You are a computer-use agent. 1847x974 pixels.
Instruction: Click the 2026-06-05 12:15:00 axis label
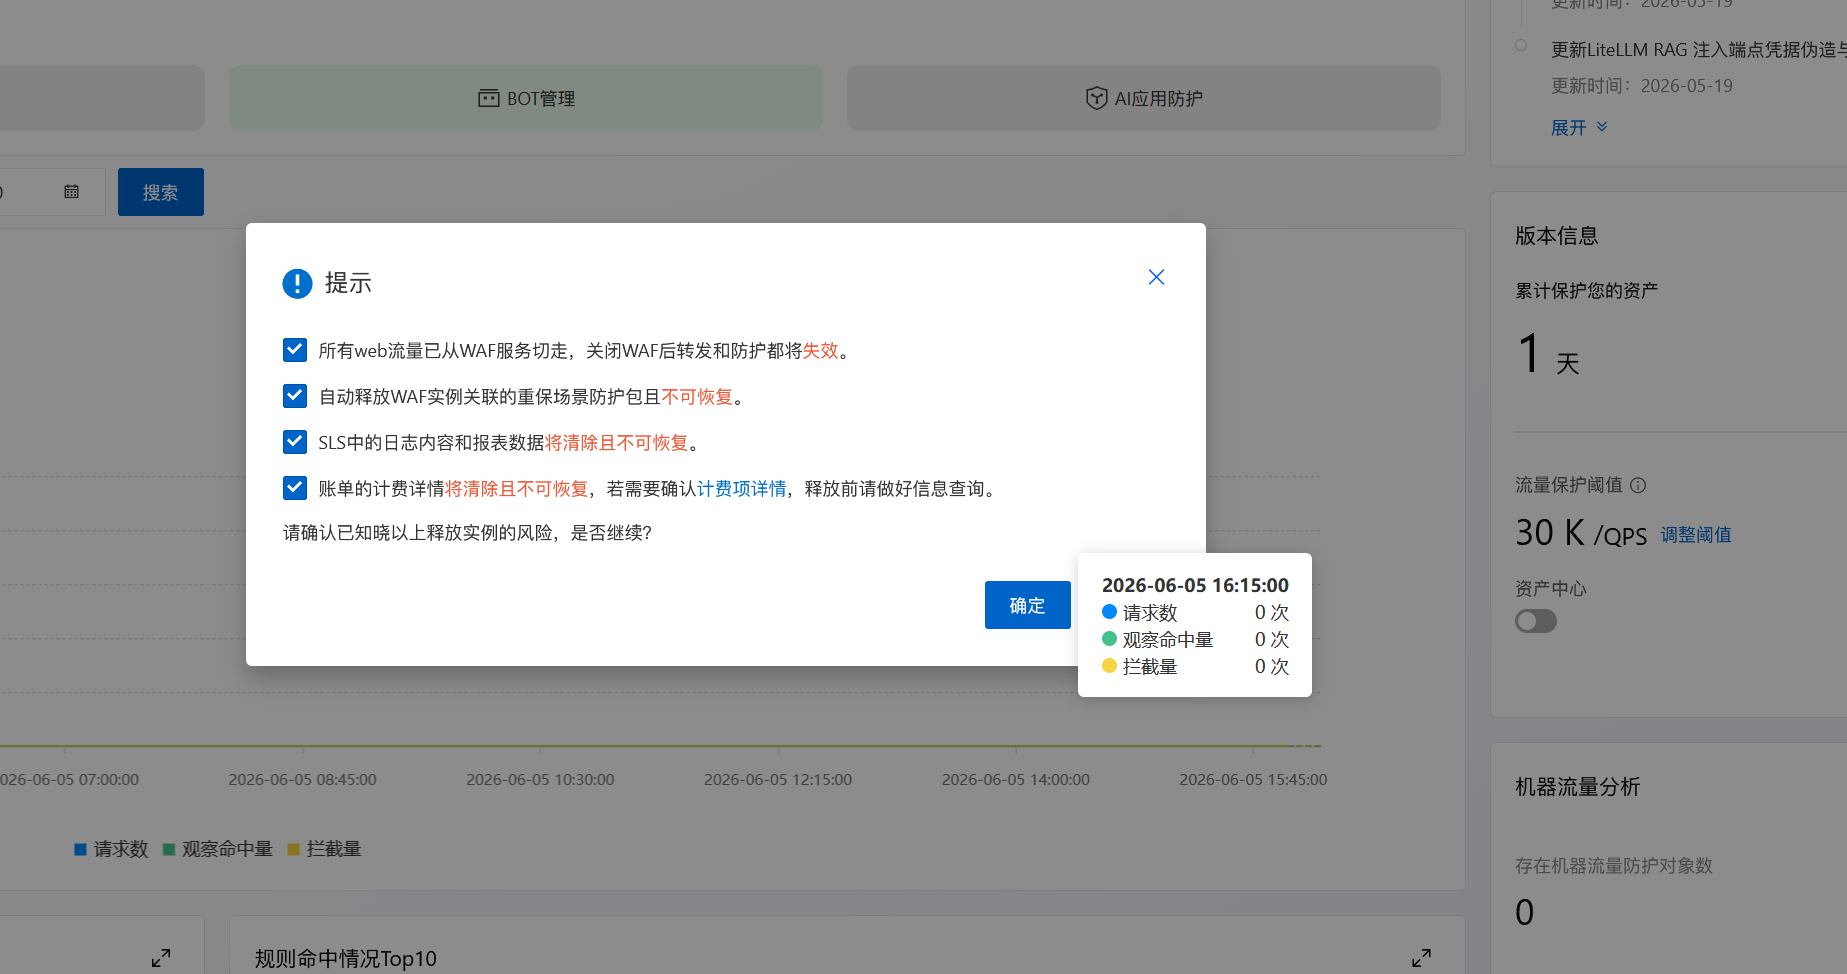tap(778, 780)
